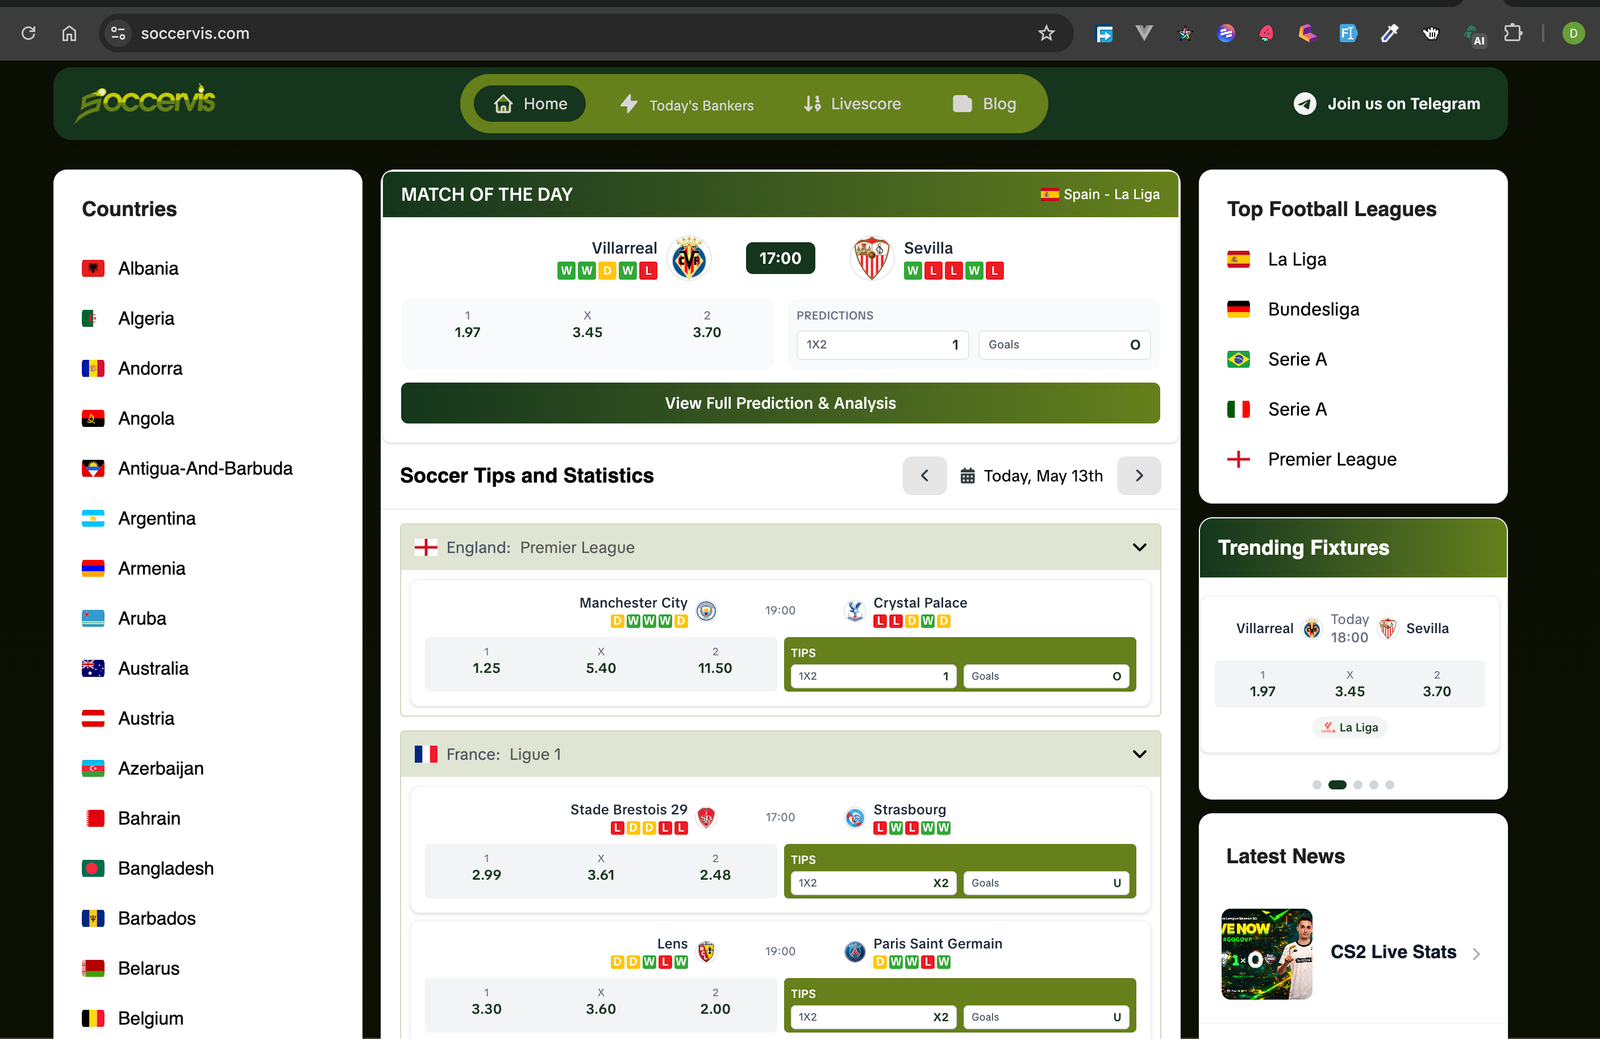This screenshot has width=1600, height=1039.
Task: Click the Villarreal crest in Match of the Day
Action: click(689, 259)
